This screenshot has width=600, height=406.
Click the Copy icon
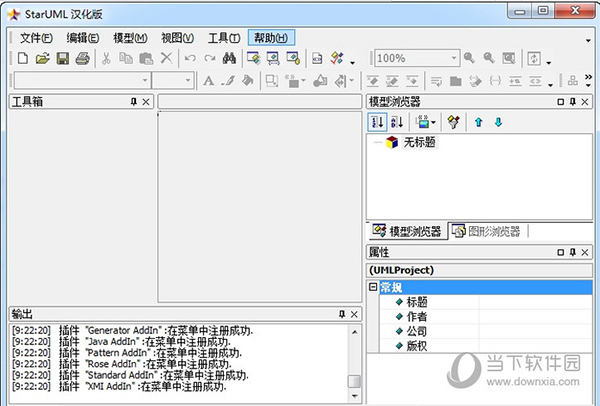(x=126, y=59)
